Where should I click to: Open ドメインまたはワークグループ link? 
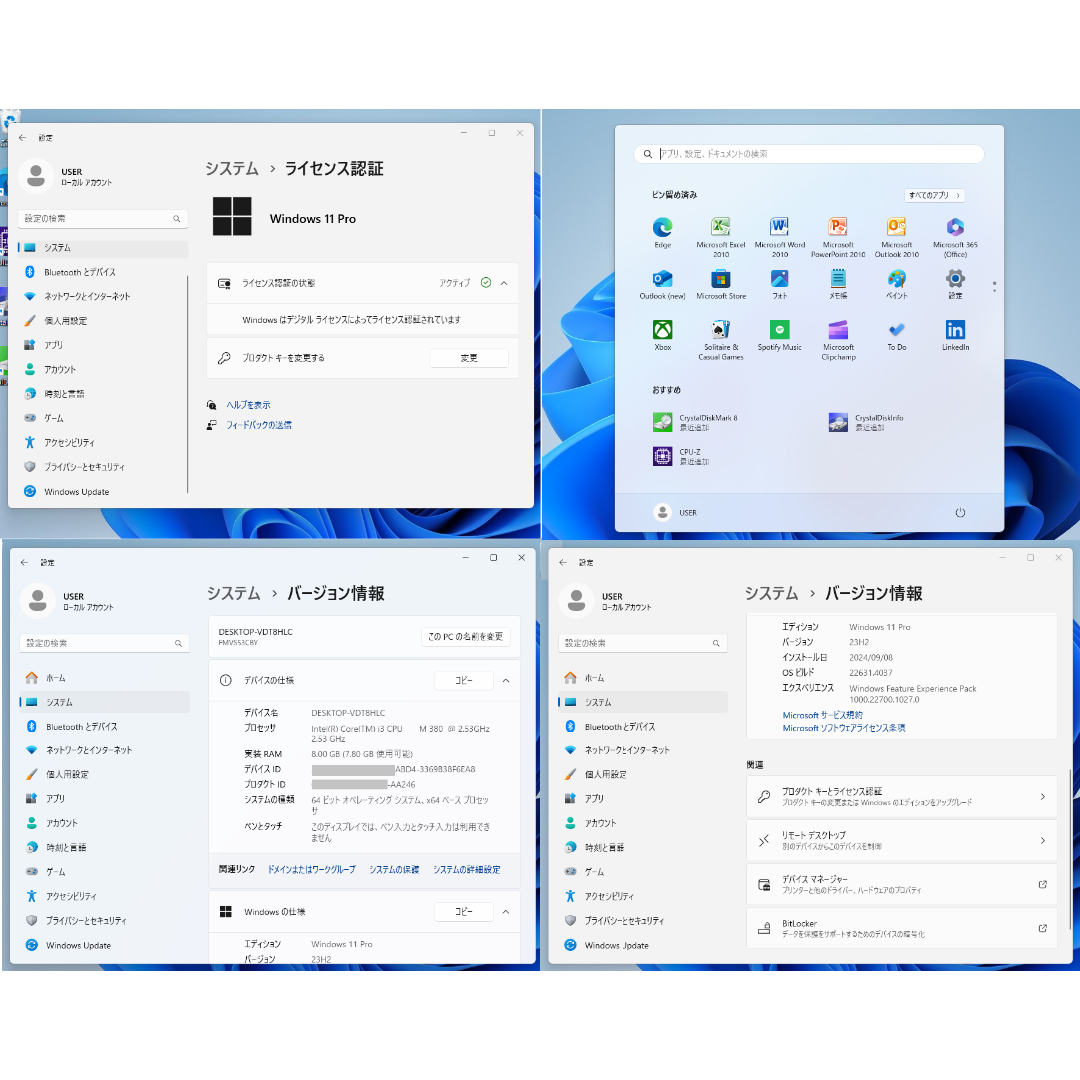tap(311, 869)
